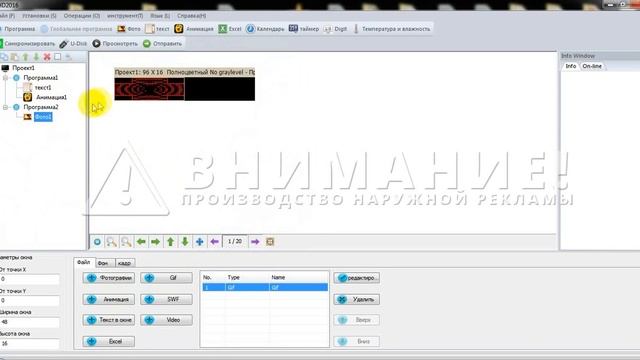640x360 pixels.
Task: Switch to the кадр tab
Action: [124, 263]
